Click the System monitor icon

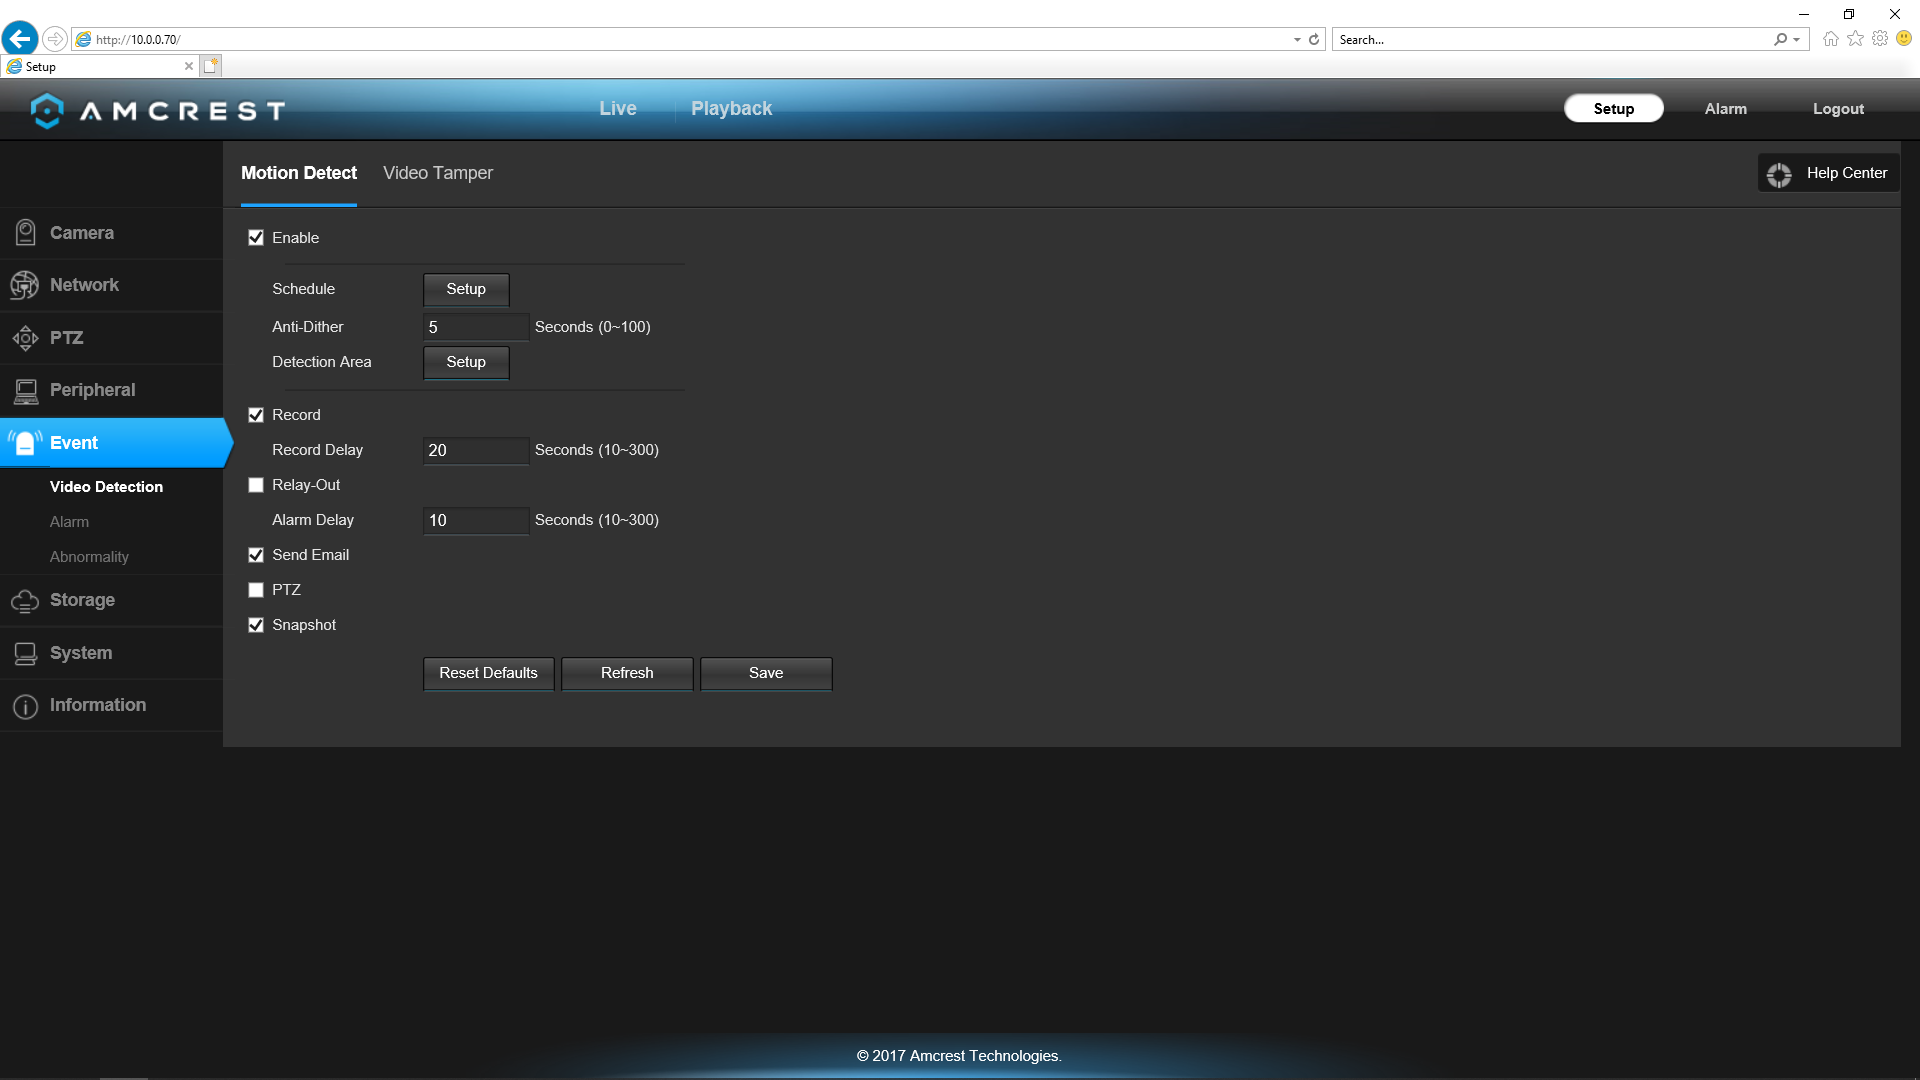pos(26,654)
